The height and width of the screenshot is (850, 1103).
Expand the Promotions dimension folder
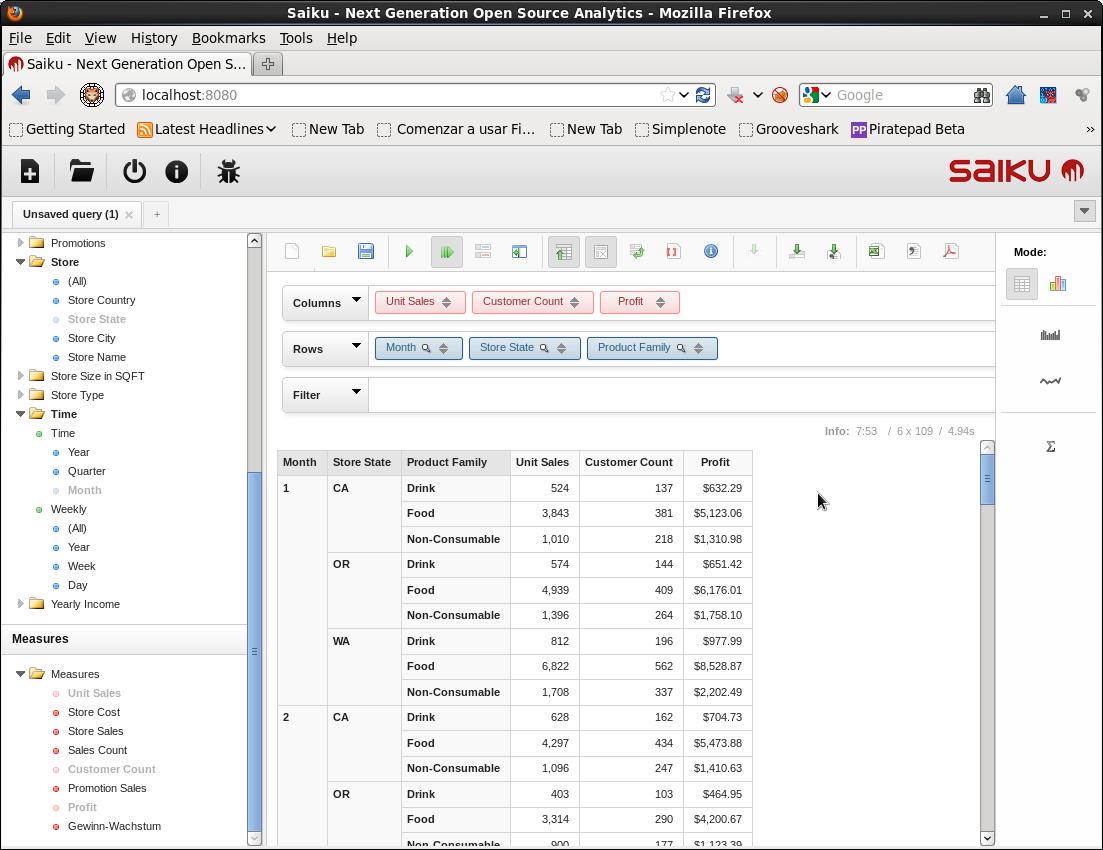(x=21, y=243)
